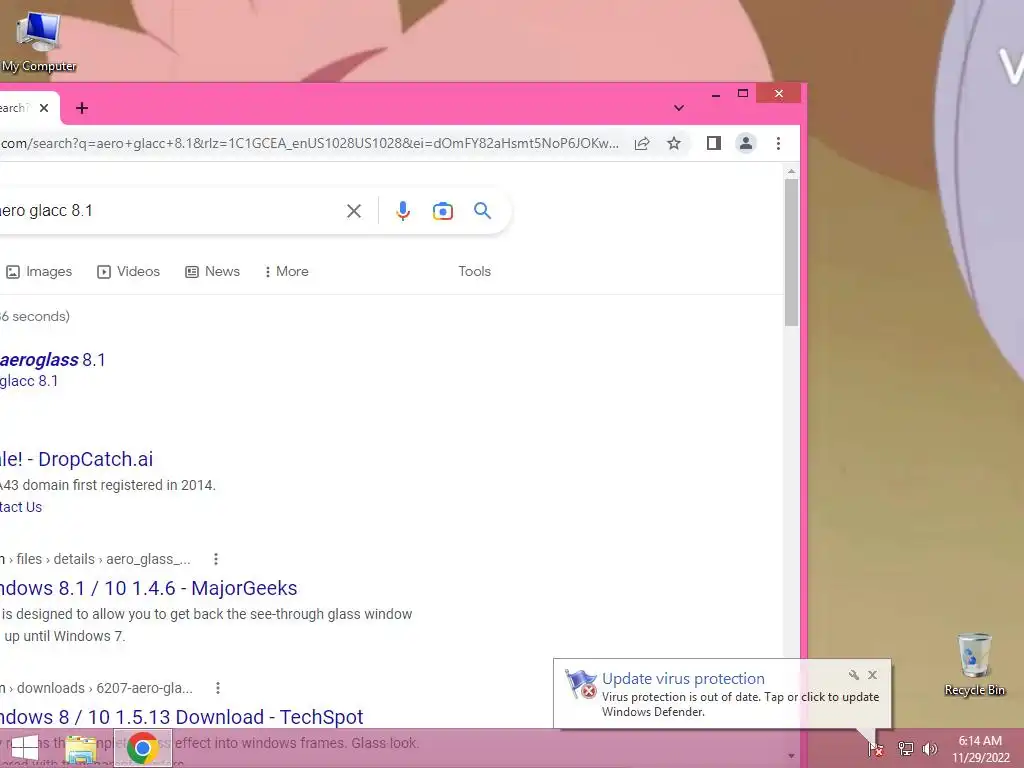This screenshot has width=1024, height=768.
Task: Close the current Chrome search tab
Action: pos(44,108)
